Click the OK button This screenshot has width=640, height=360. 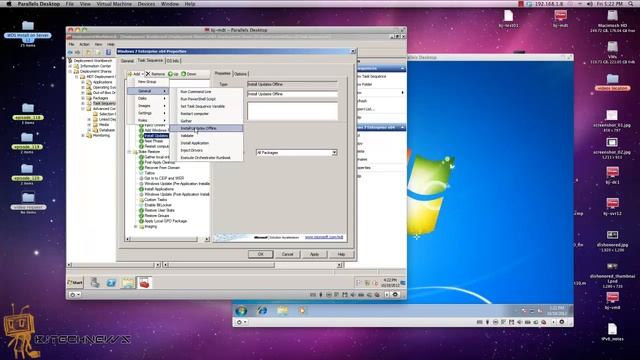[260, 254]
